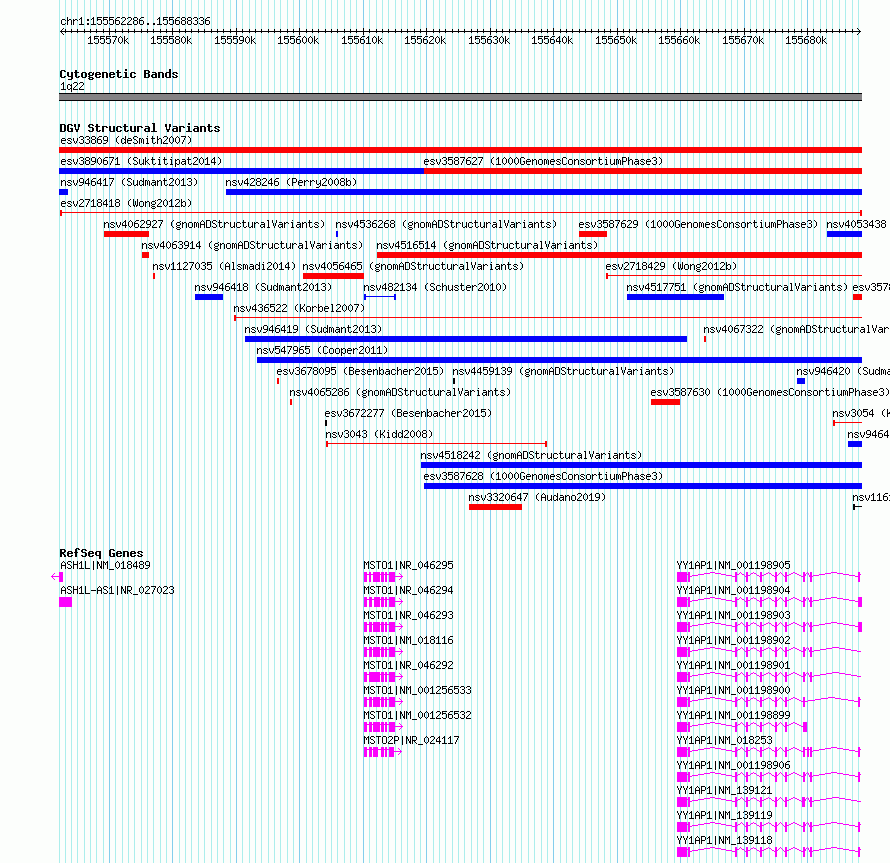Screen dimensions: 890x863
Task: Select nsv4459139 gnomAD variant label
Action: (x=563, y=371)
